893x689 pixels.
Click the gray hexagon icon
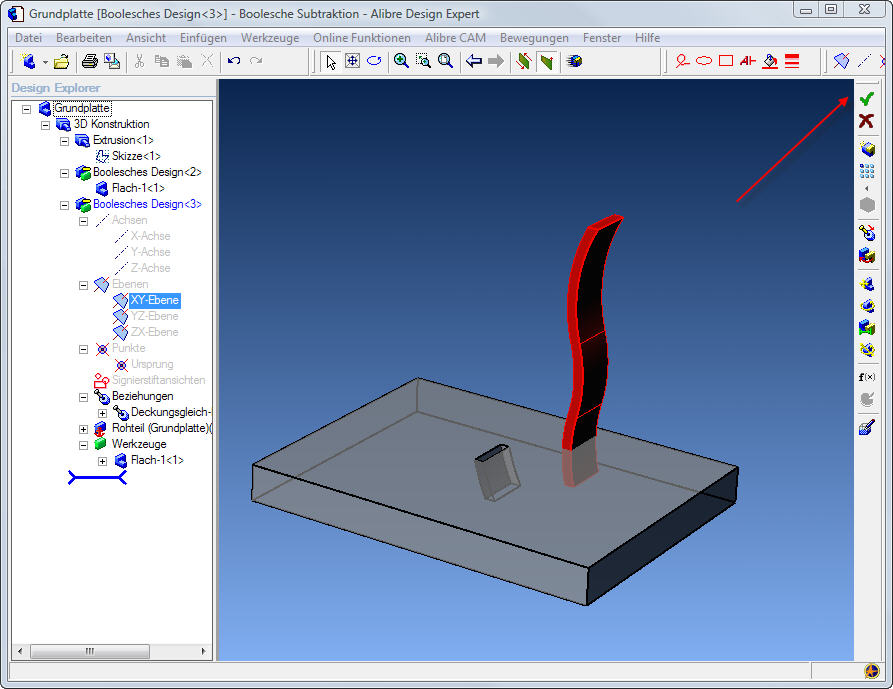(867, 205)
